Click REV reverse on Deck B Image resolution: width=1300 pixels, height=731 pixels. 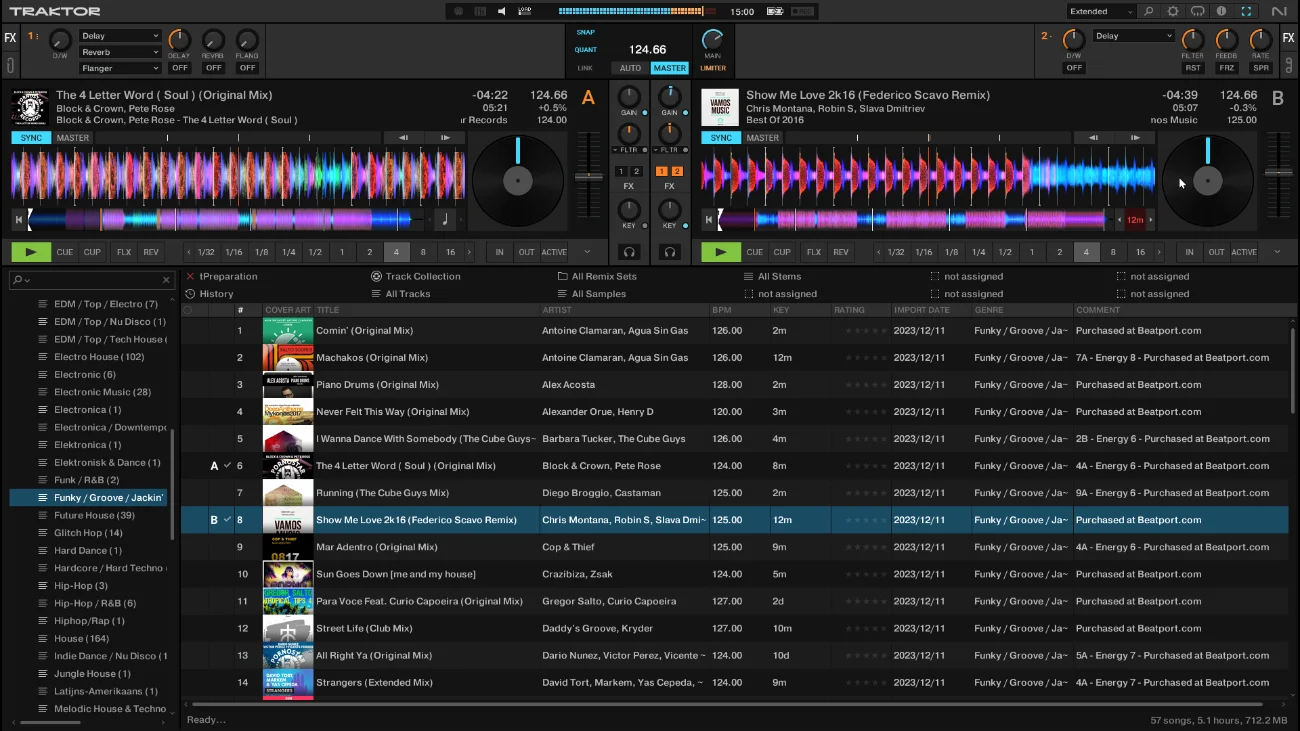(841, 252)
